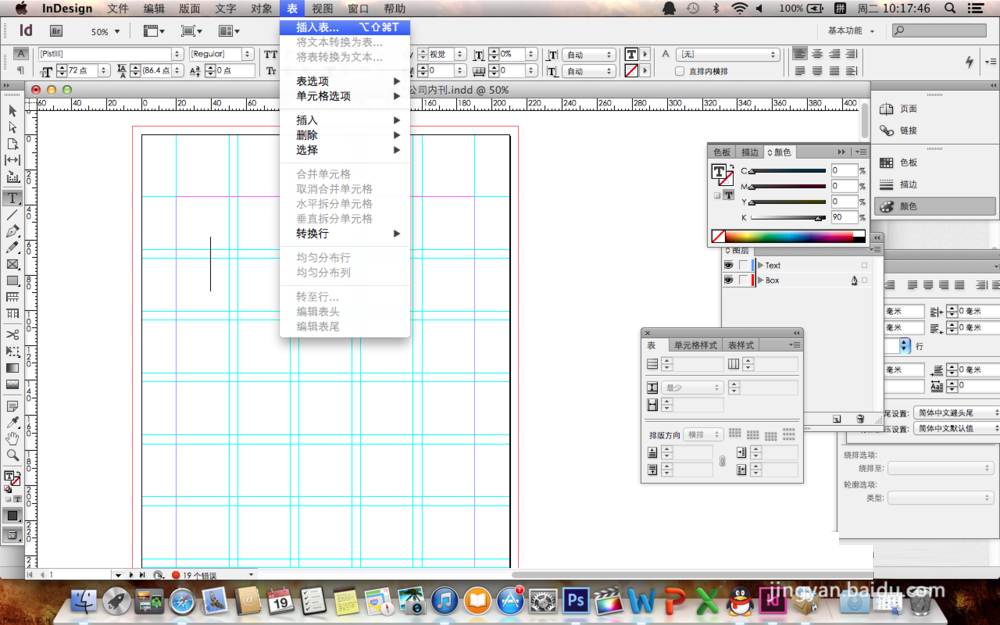Toggle formatting affects container in Color panel
The height and width of the screenshot is (625, 1000).
(x=717, y=195)
